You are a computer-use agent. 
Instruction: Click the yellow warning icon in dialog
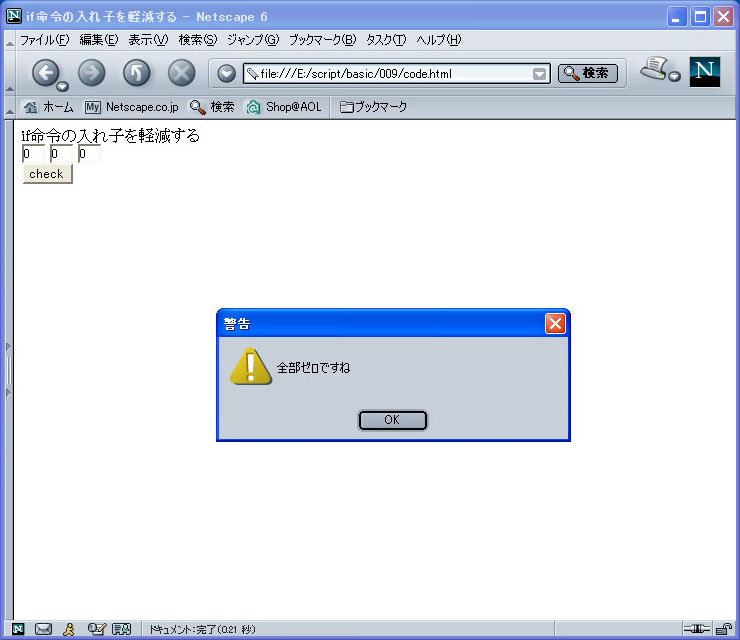pyautogui.click(x=250, y=366)
